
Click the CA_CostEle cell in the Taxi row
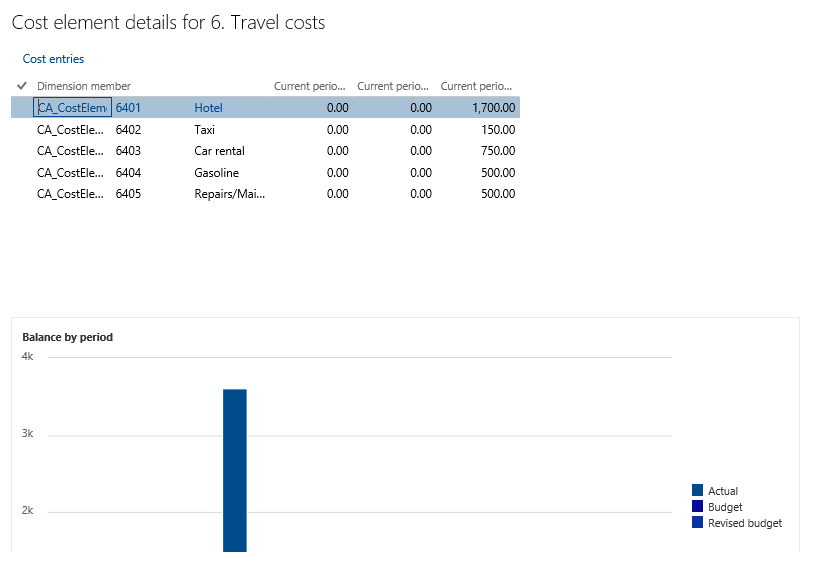point(70,129)
